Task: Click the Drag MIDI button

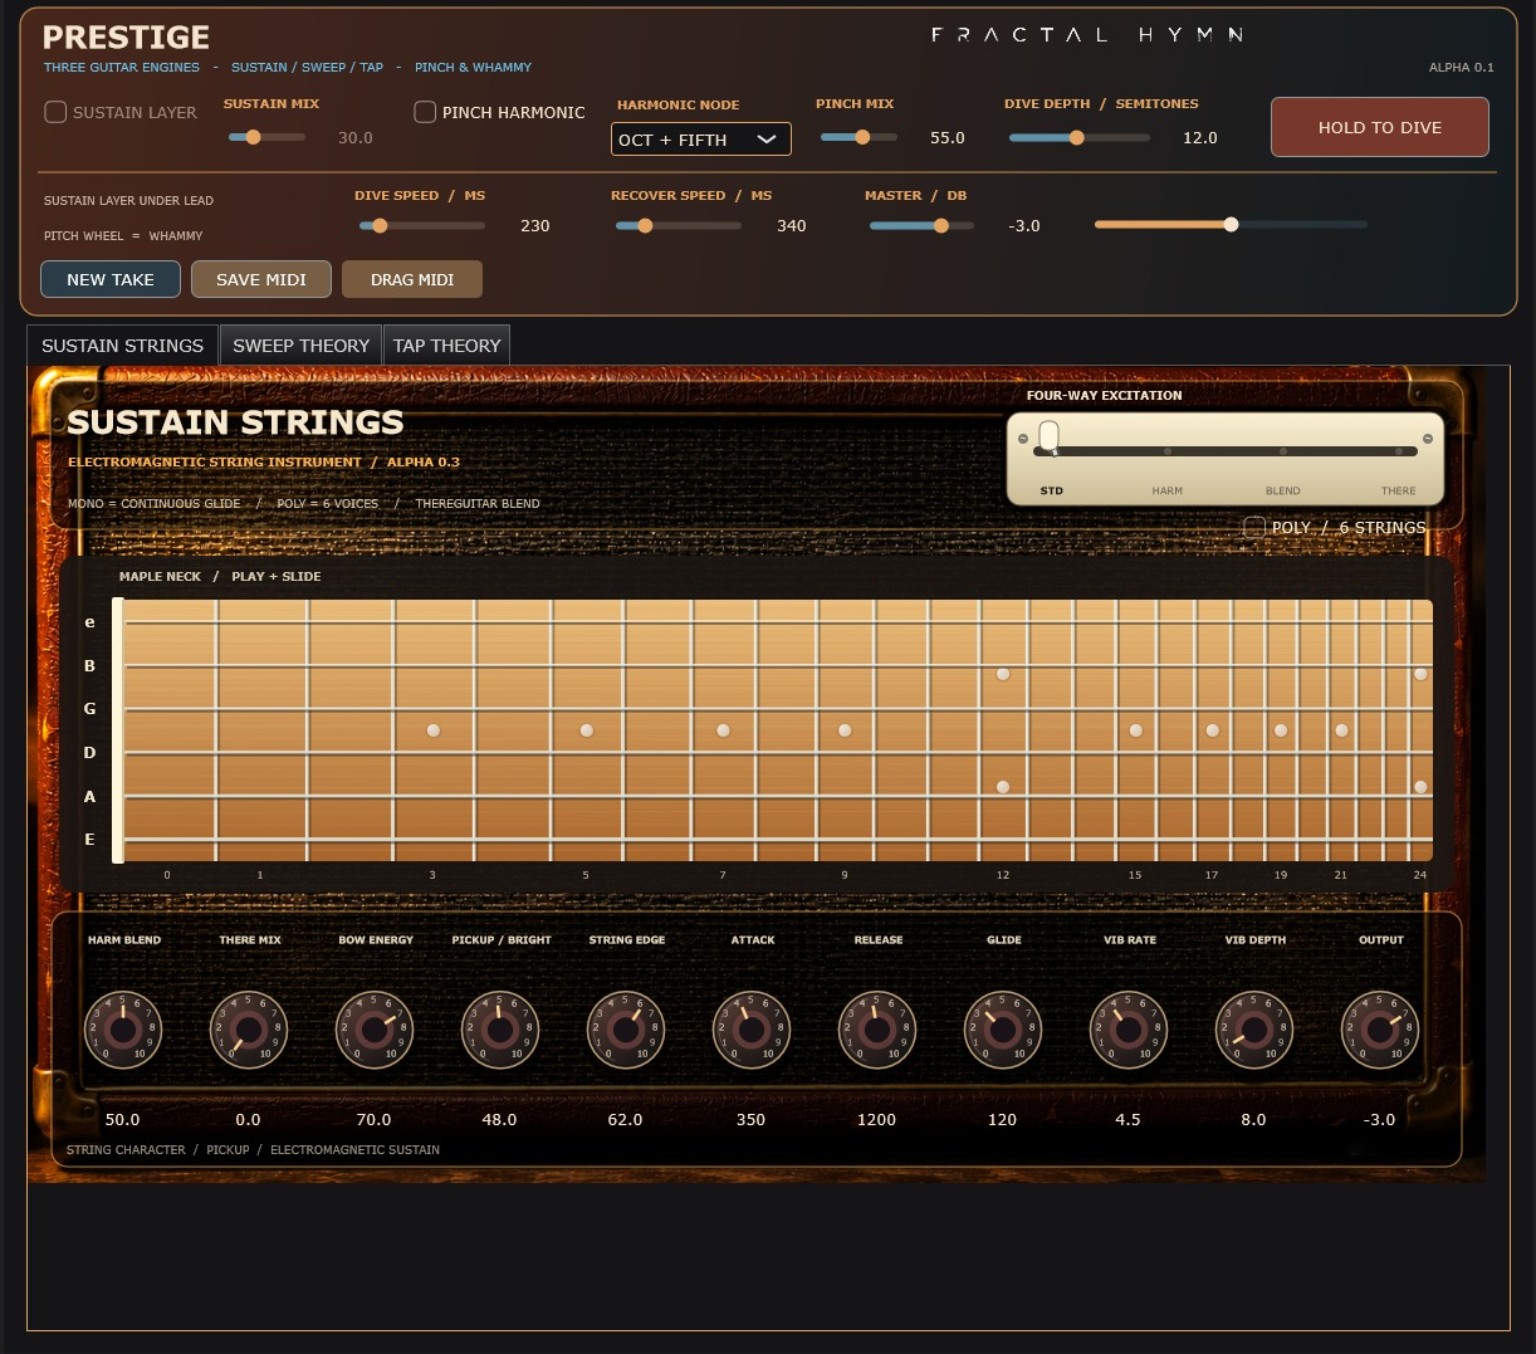Action: pos(412,279)
